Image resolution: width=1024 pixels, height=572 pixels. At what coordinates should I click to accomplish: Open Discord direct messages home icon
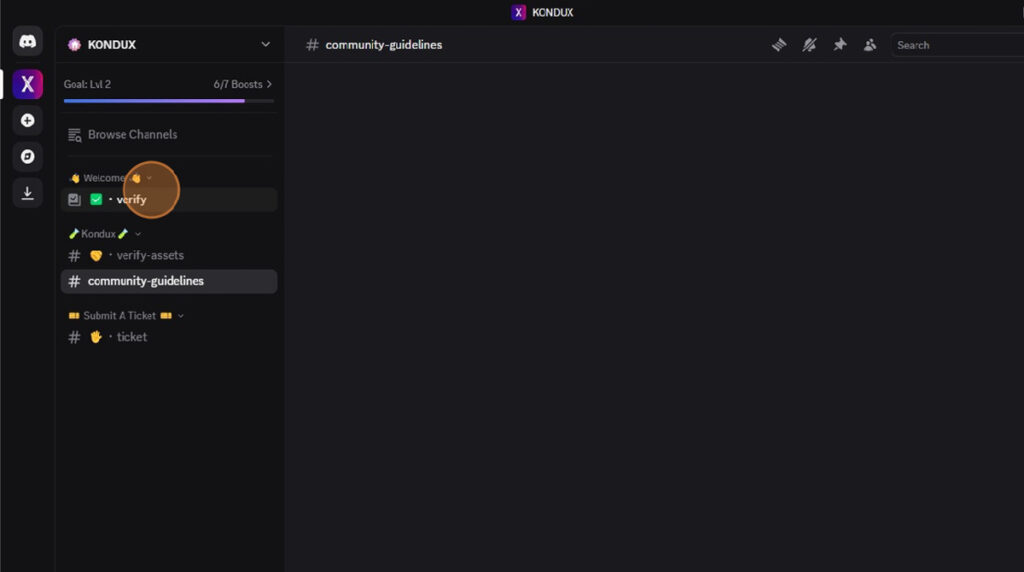point(27,41)
